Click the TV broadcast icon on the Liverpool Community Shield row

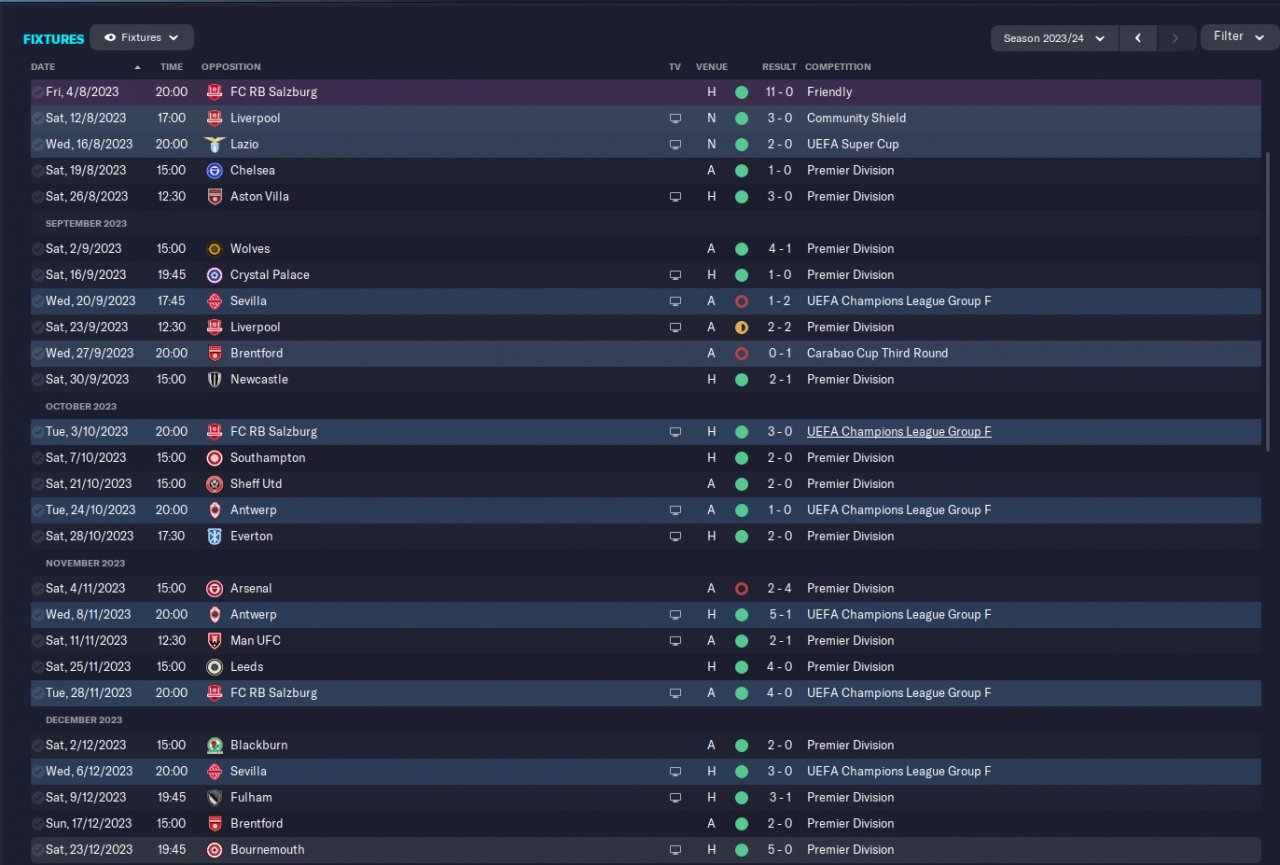click(x=675, y=118)
